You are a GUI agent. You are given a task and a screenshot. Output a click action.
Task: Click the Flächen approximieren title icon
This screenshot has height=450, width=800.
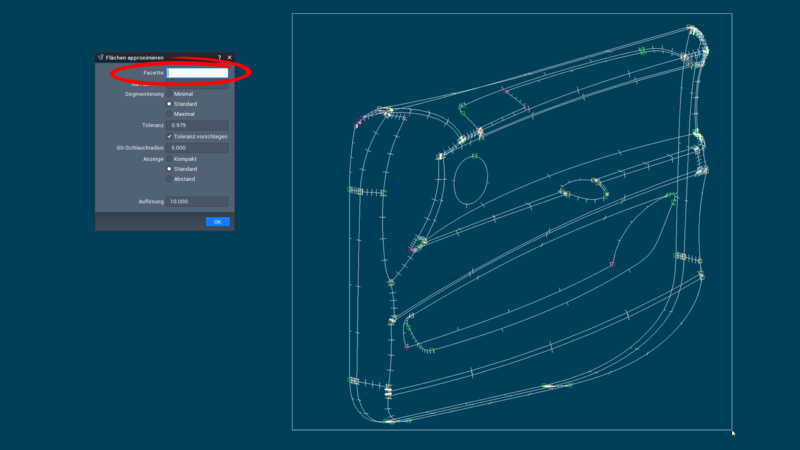pos(101,58)
